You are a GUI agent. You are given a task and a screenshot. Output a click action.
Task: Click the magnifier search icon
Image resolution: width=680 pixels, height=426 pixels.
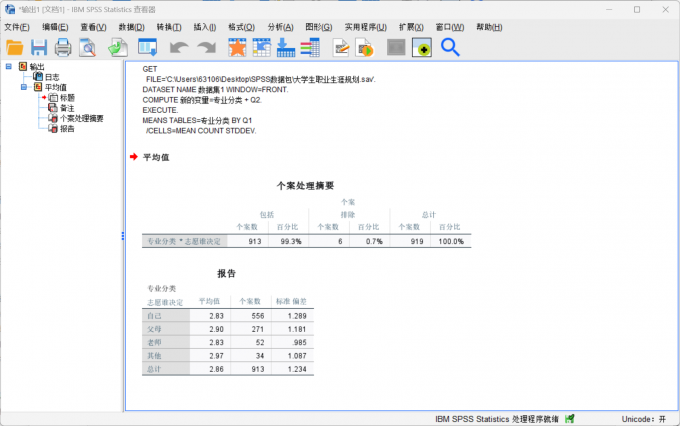[450, 47]
